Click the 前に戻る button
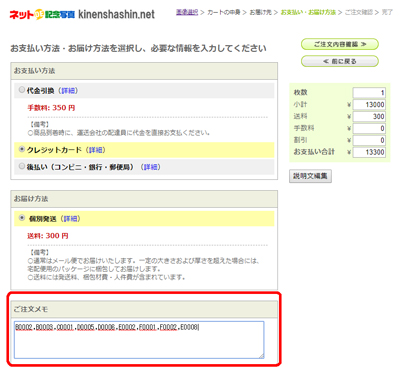The width and height of the screenshot is (400, 368). point(340,61)
